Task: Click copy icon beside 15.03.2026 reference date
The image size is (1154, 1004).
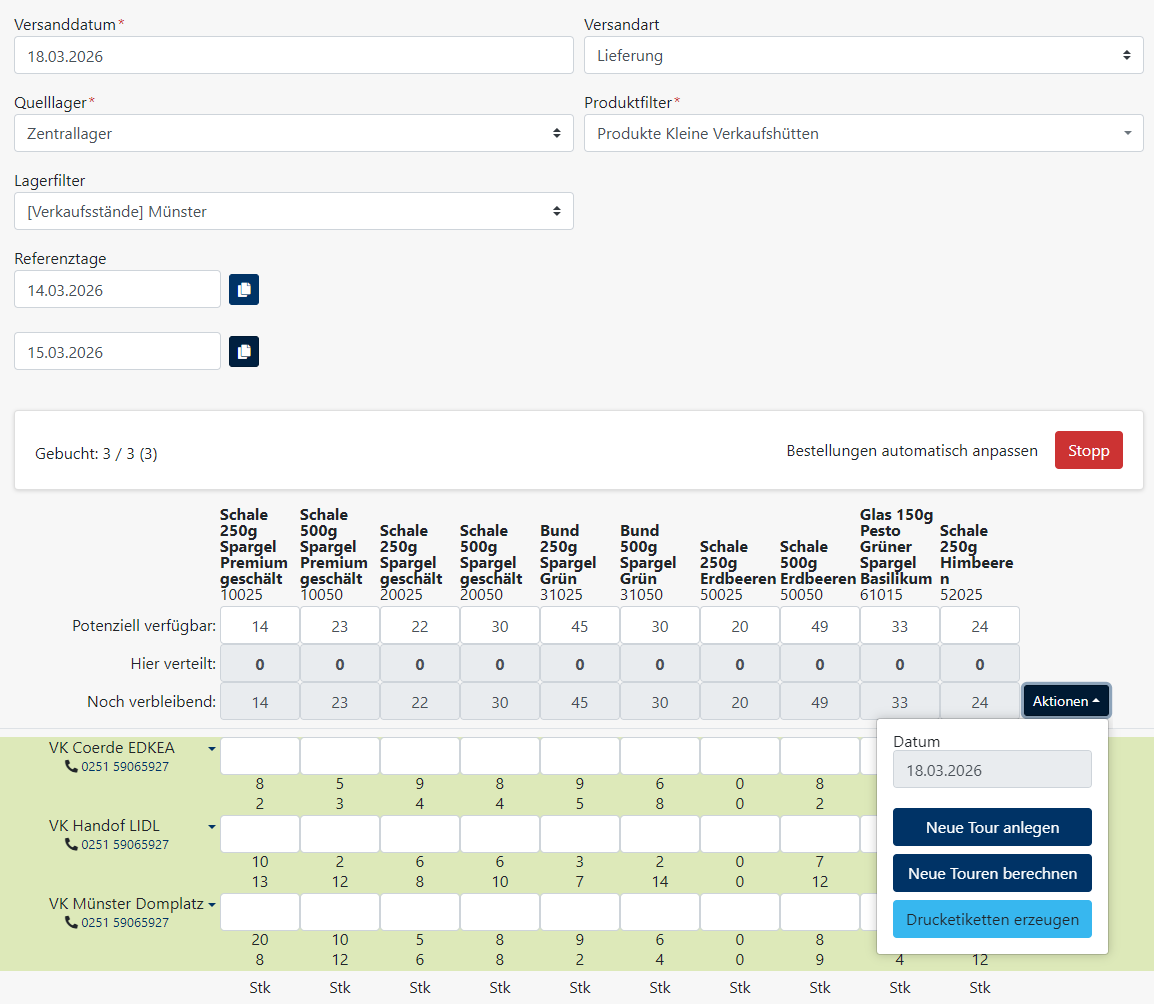Action: click(x=244, y=352)
